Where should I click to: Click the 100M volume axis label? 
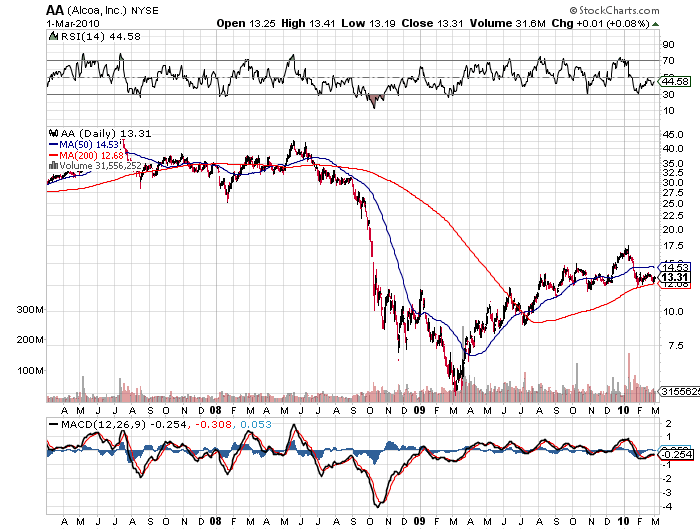point(30,371)
